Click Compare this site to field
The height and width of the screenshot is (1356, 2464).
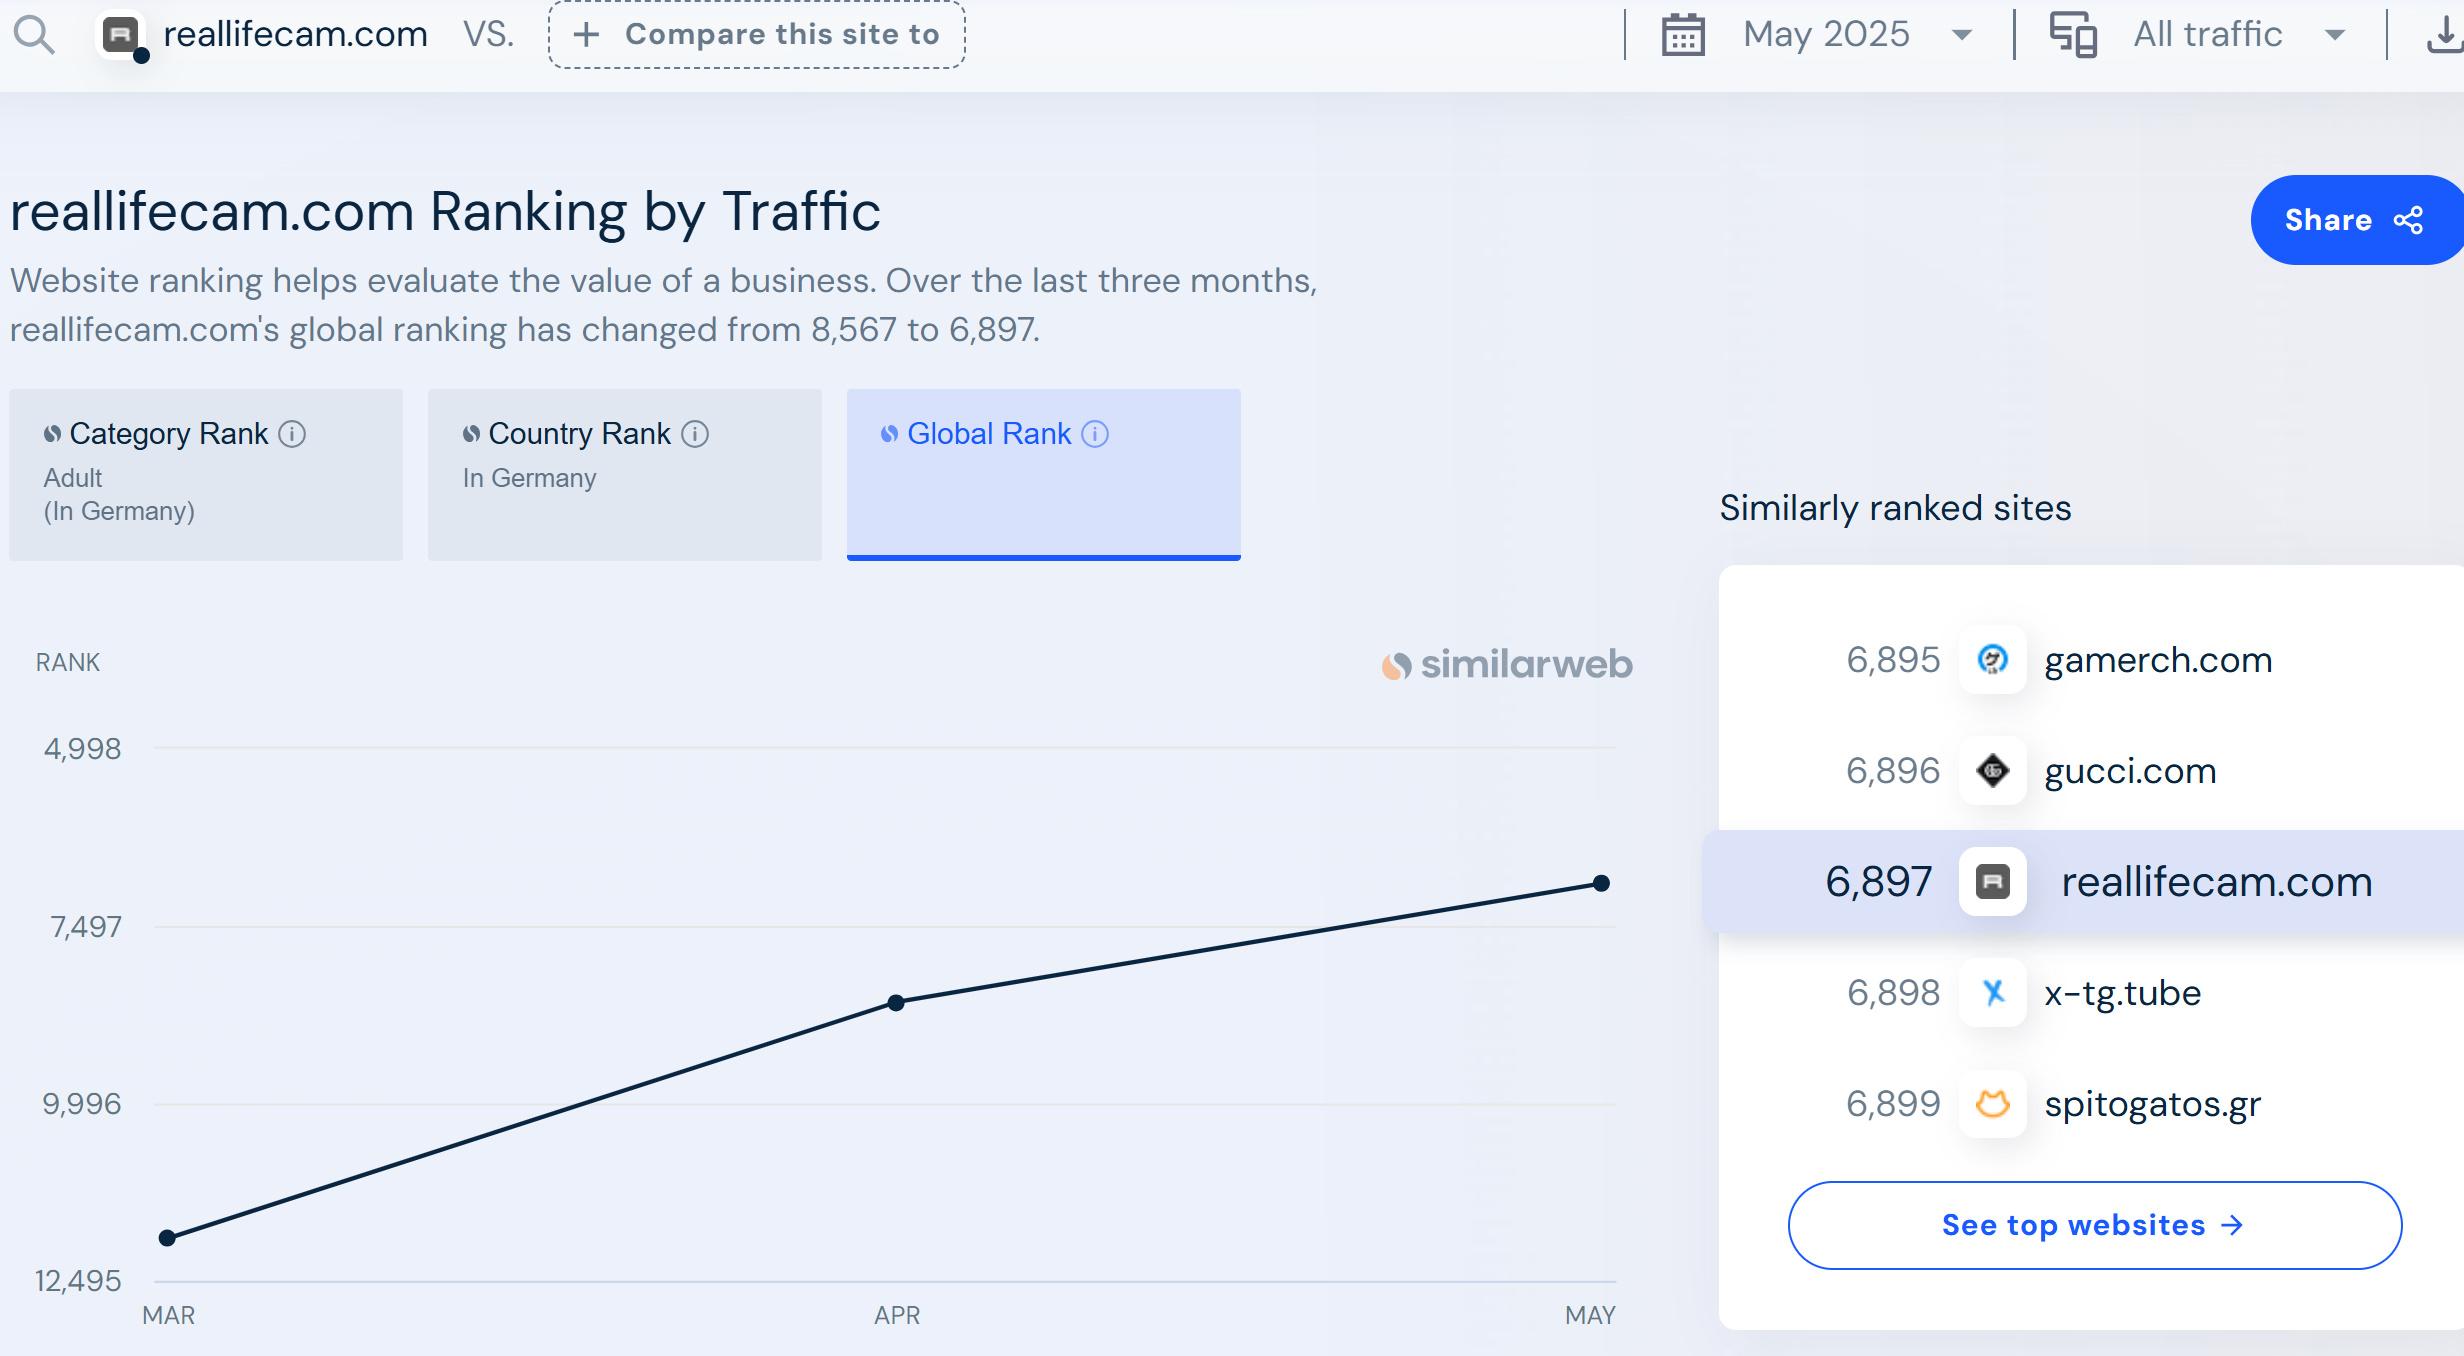coord(756,35)
